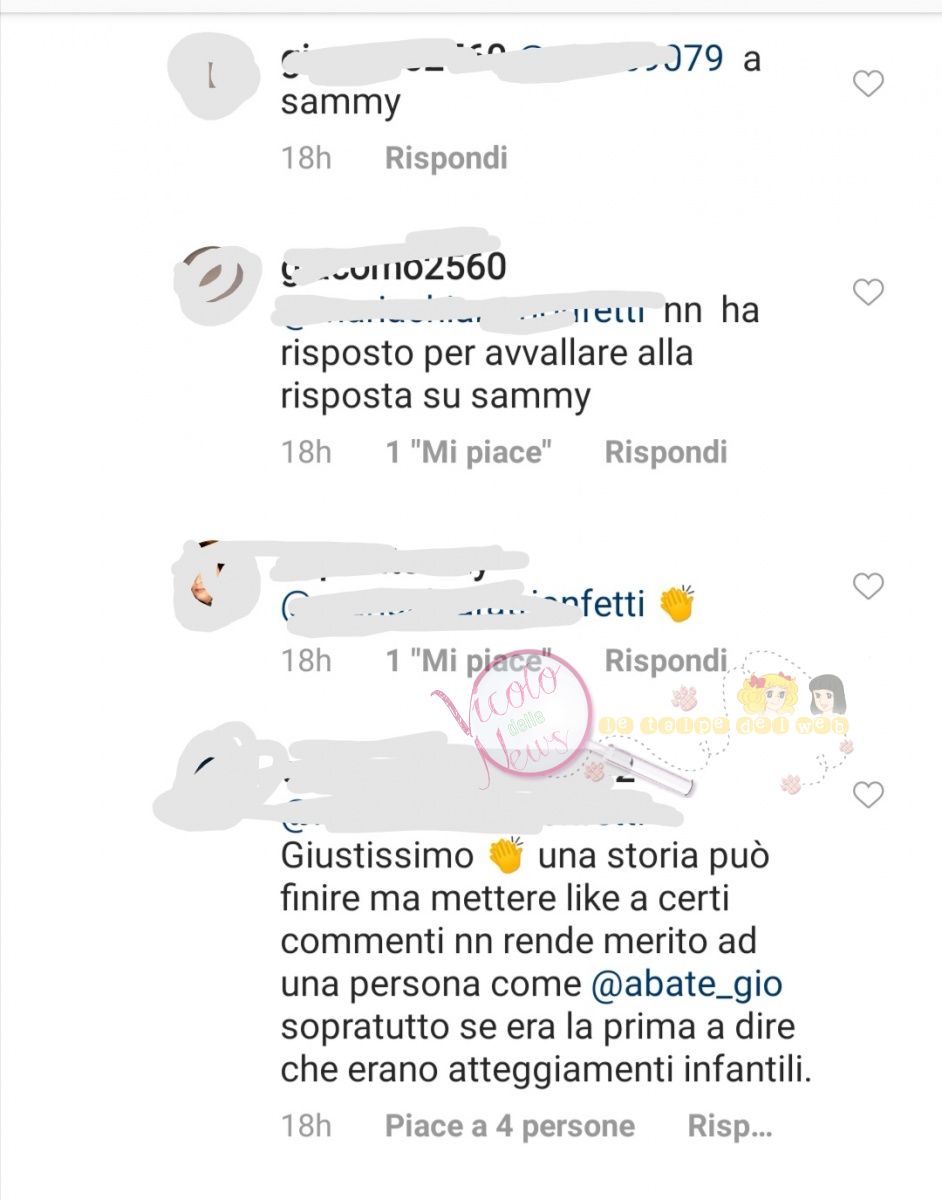This screenshot has height=1200, width=942.
Task: Open the Giustissimo commenter's avatar
Action: pos(214,770)
